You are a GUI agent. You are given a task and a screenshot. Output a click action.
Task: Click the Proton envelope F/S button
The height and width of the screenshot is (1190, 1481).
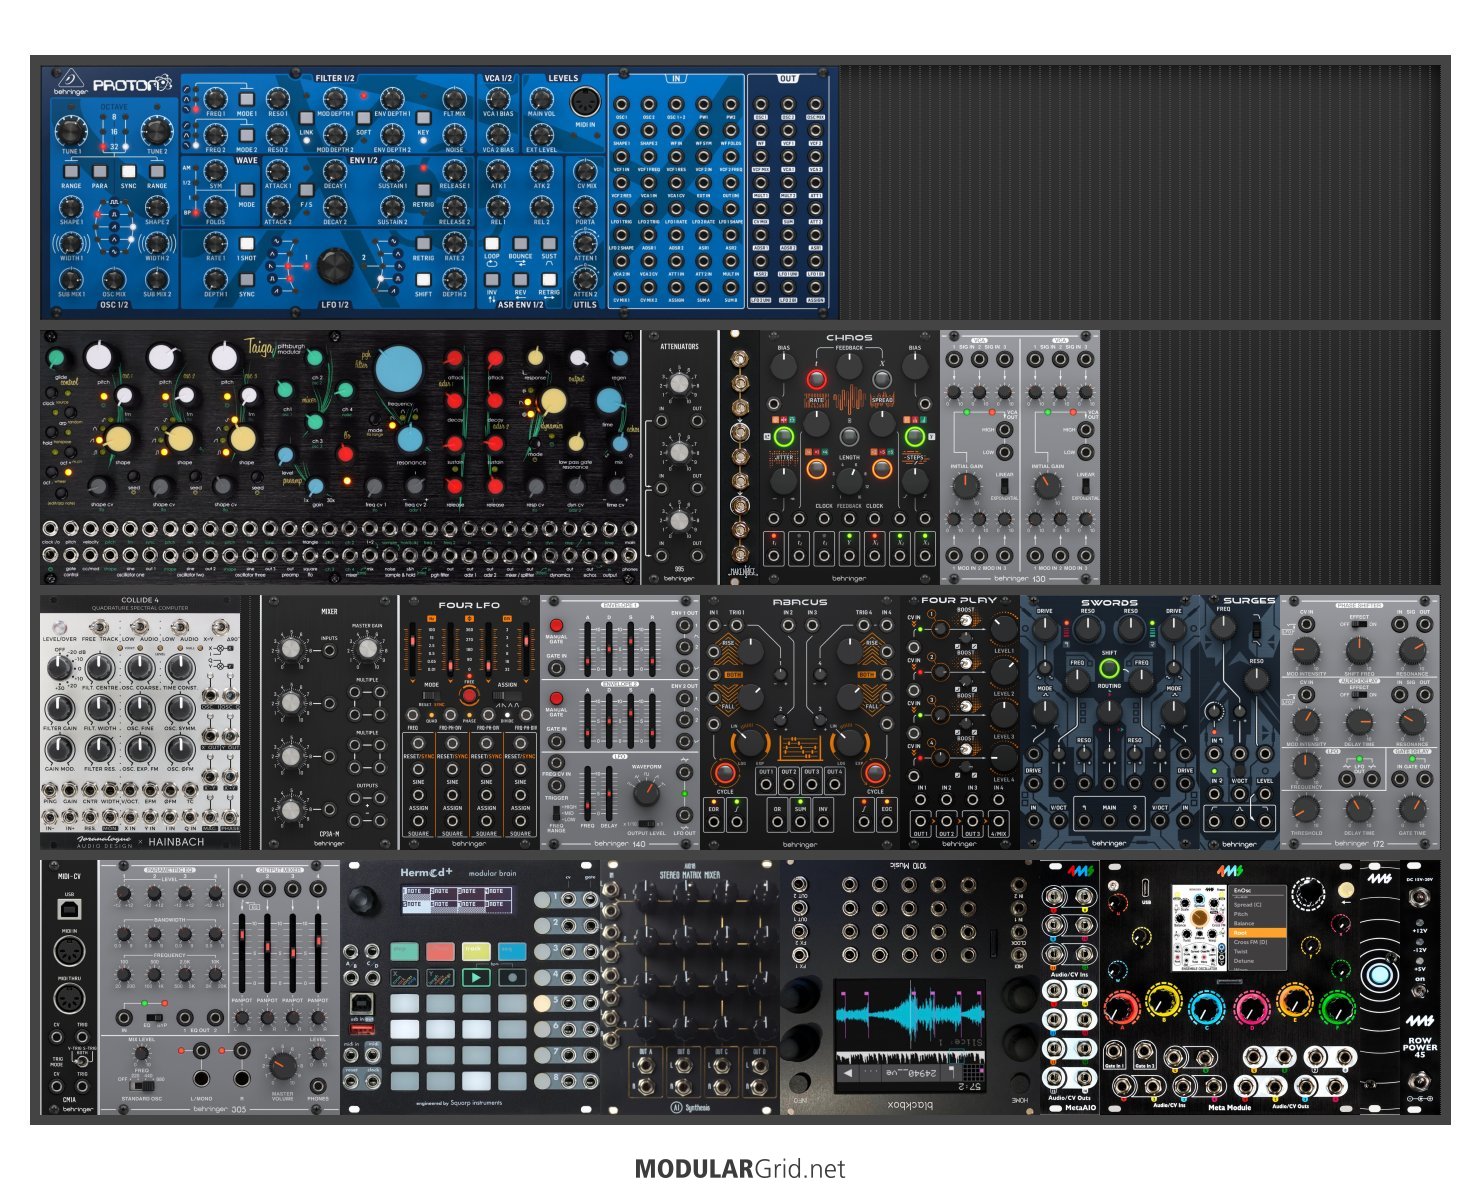click(x=306, y=190)
